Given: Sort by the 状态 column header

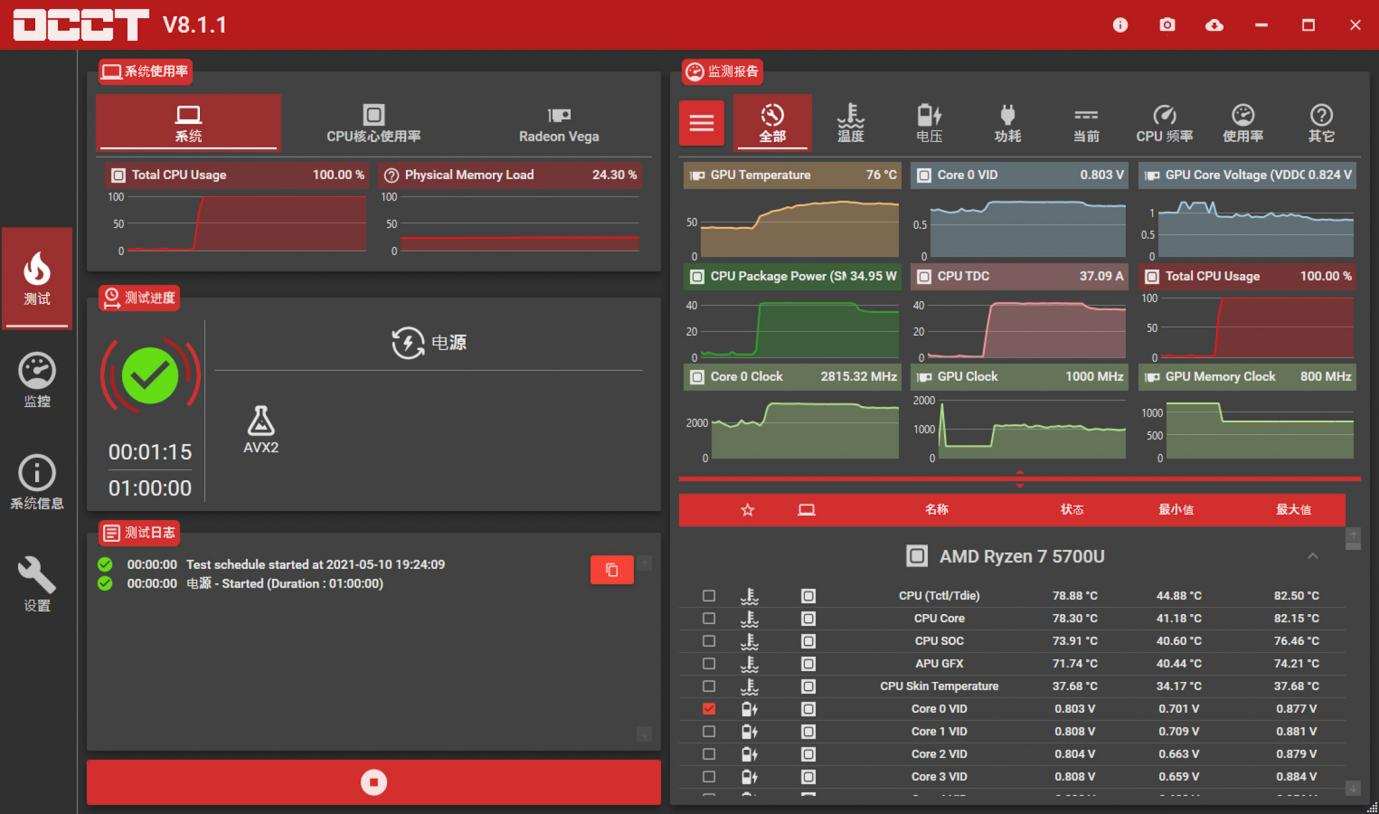Looking at the screenshot, I should coord(1072,510).
